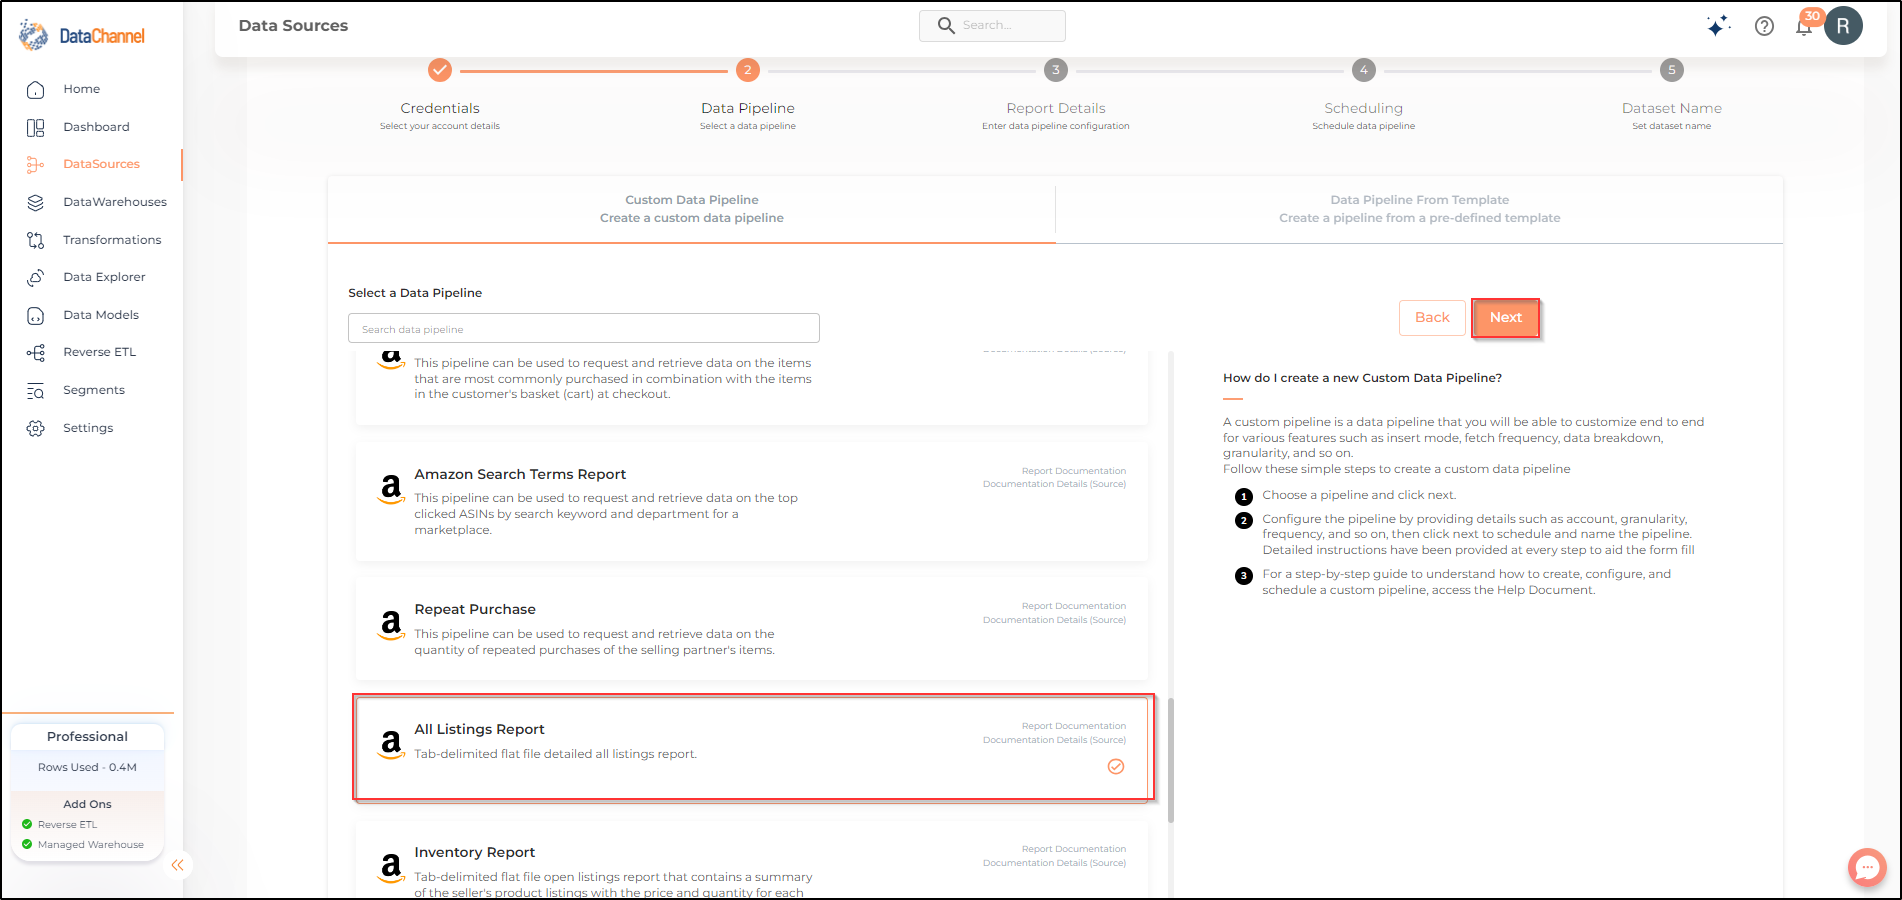Image resolution: width=1902 pixels, height=900 pixels.
Task: Click Amazon logo on Inventory Report card
Action: 391,867
